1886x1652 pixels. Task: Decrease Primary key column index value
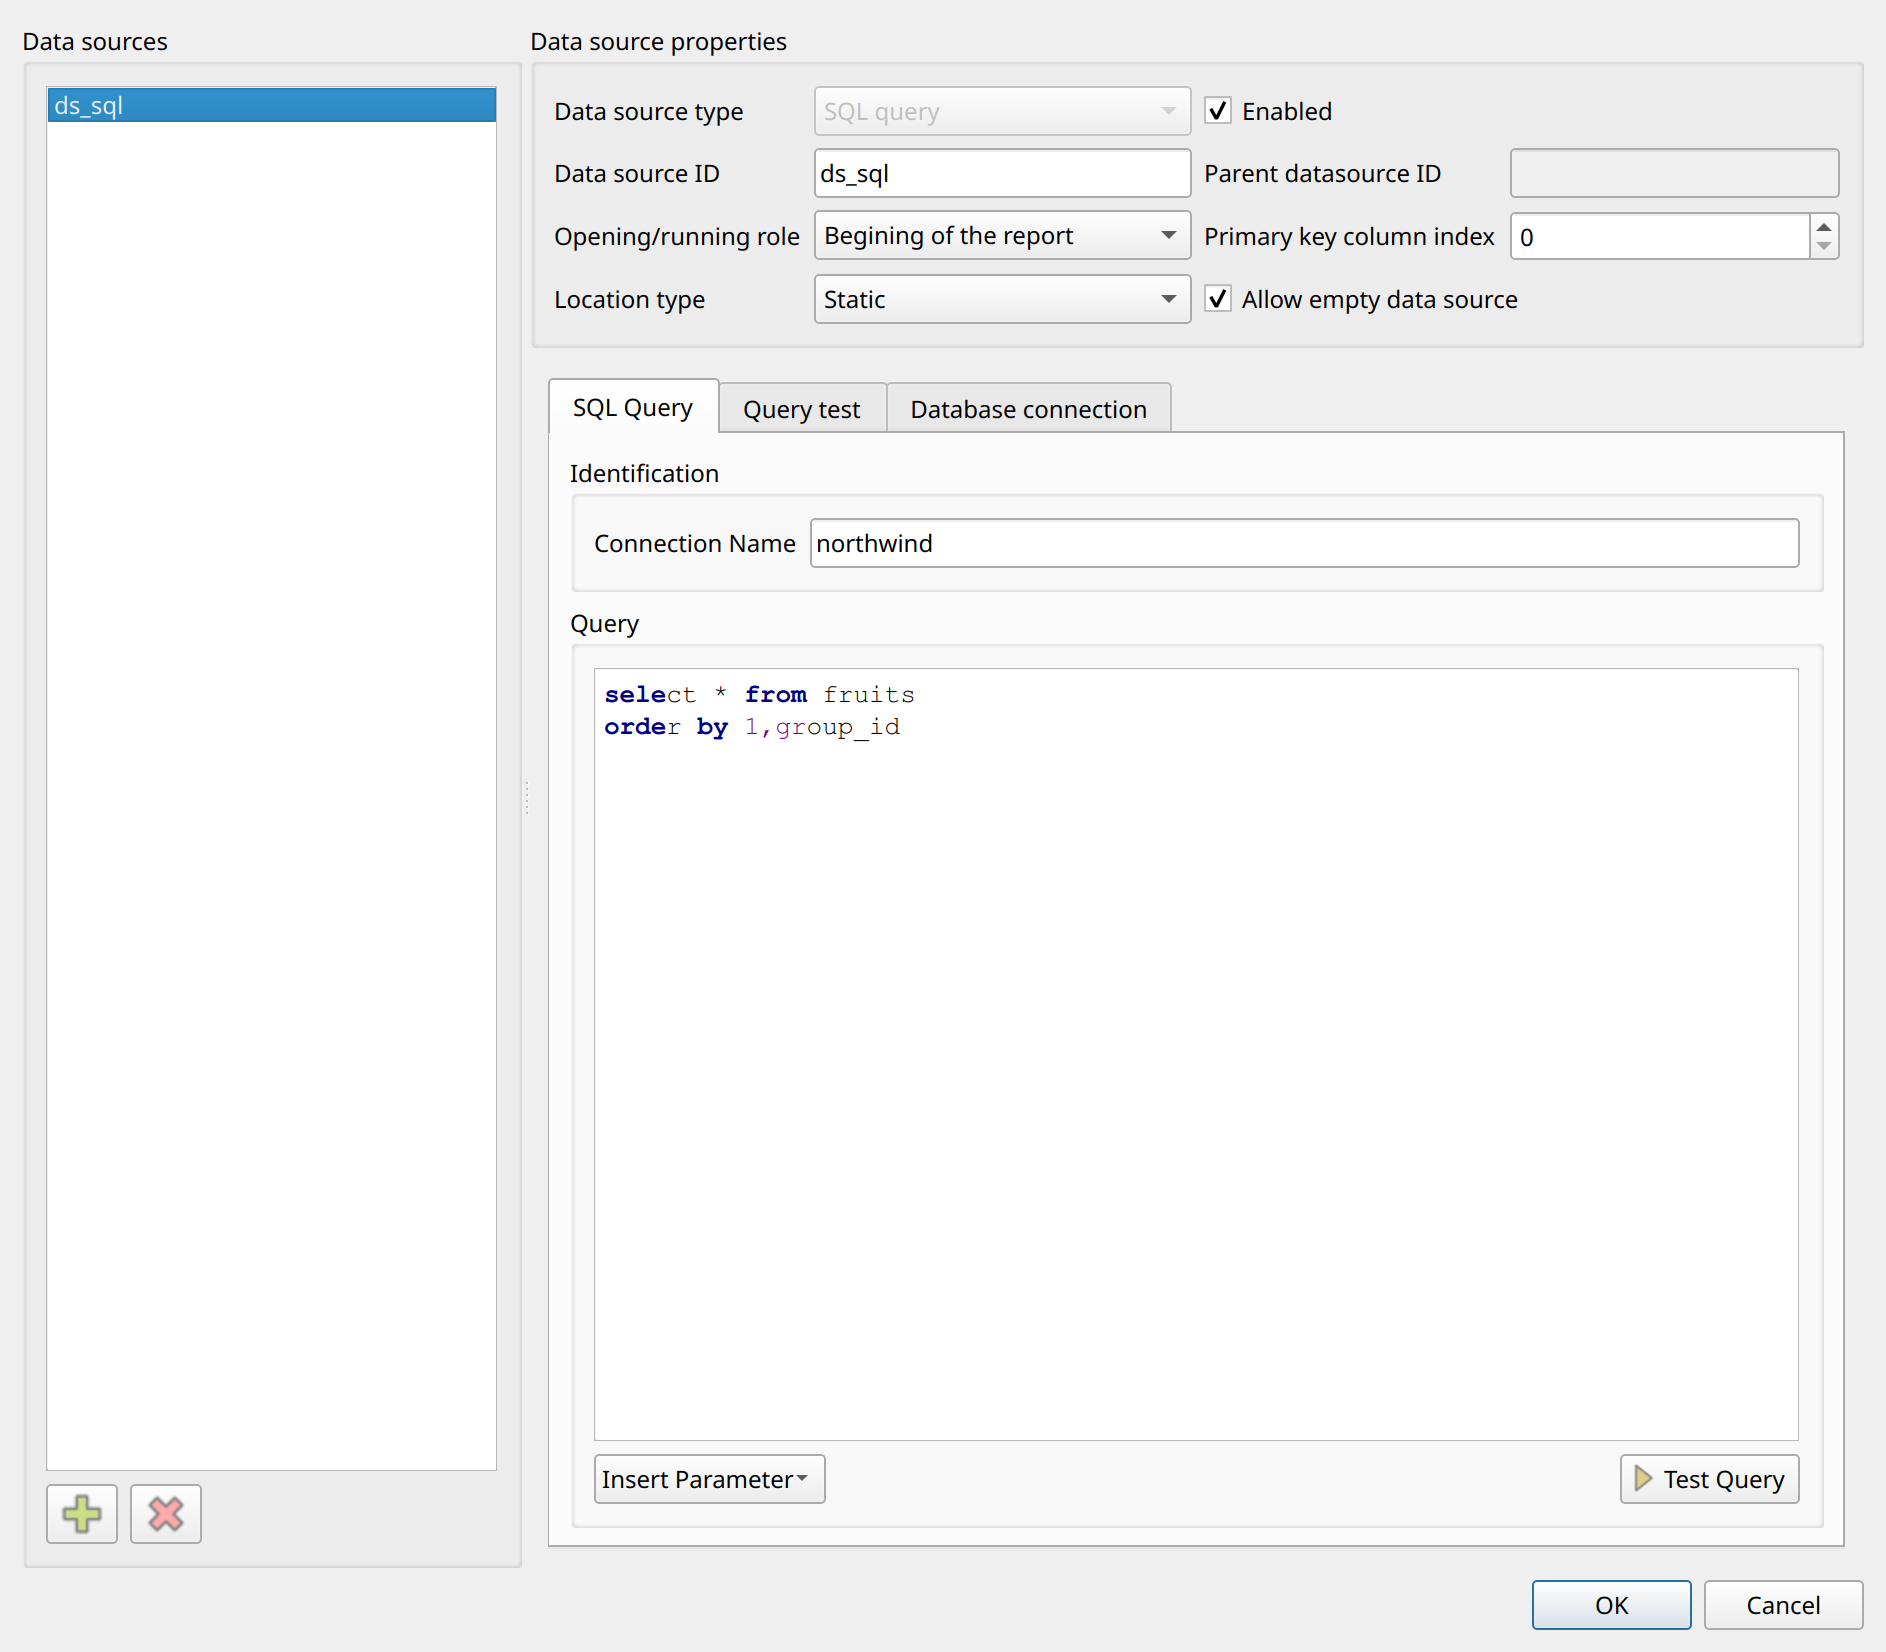click(1824, 247)
